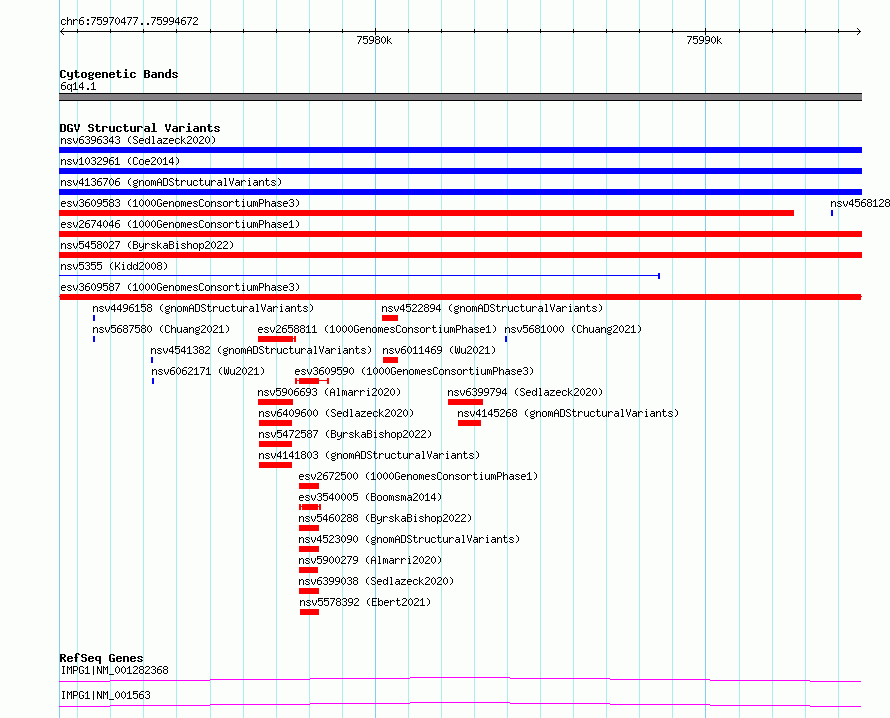This screenshot has height=718, width=890.
Task: Click nsv6011469 (Wu2021) label
Action: click(439, 350)
